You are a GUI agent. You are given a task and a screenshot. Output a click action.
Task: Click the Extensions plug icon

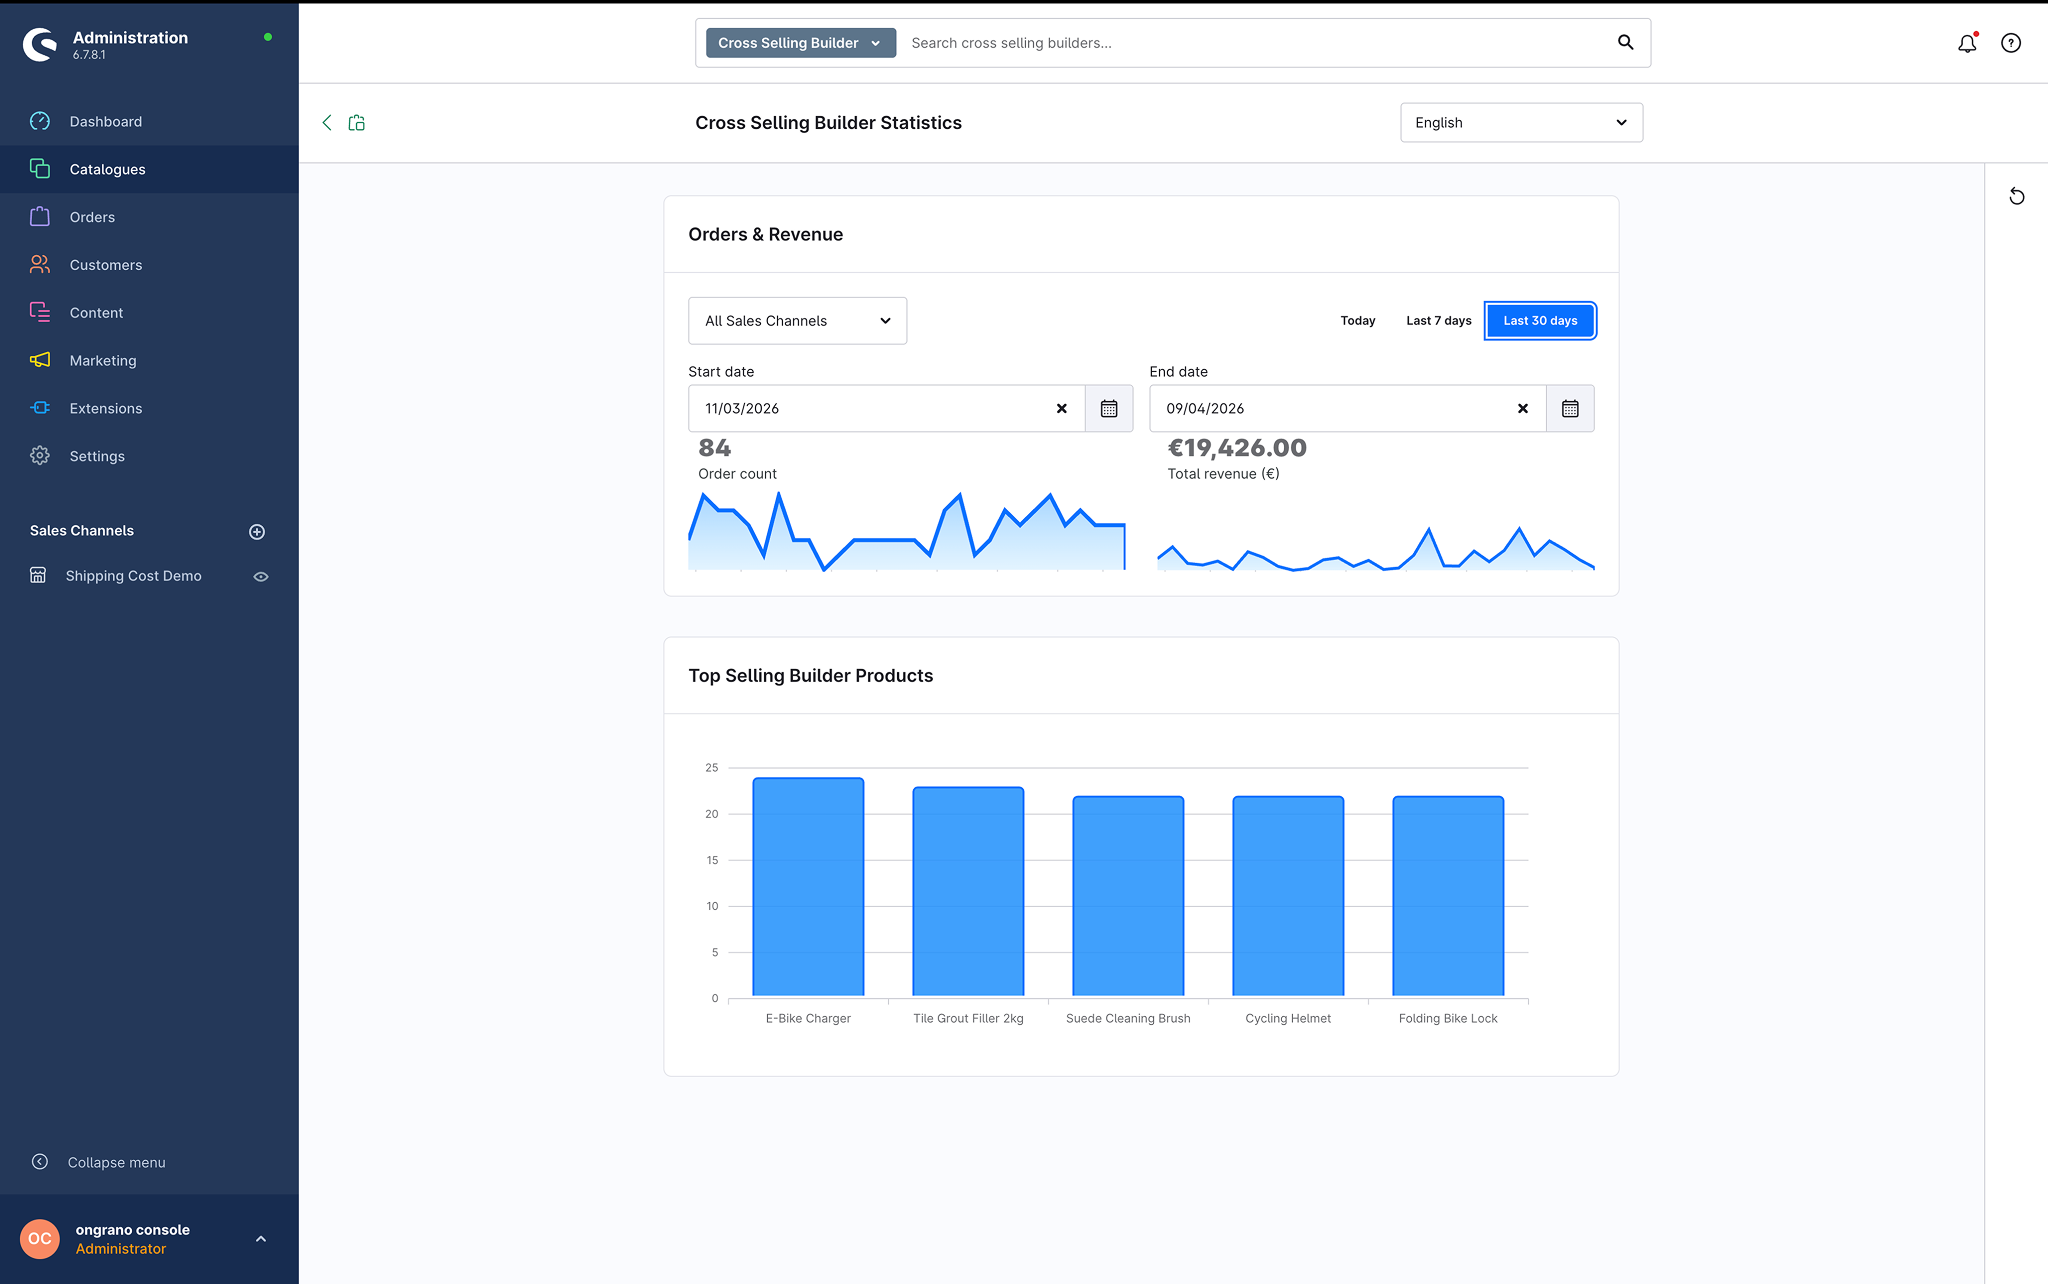(x=40, y=408)
